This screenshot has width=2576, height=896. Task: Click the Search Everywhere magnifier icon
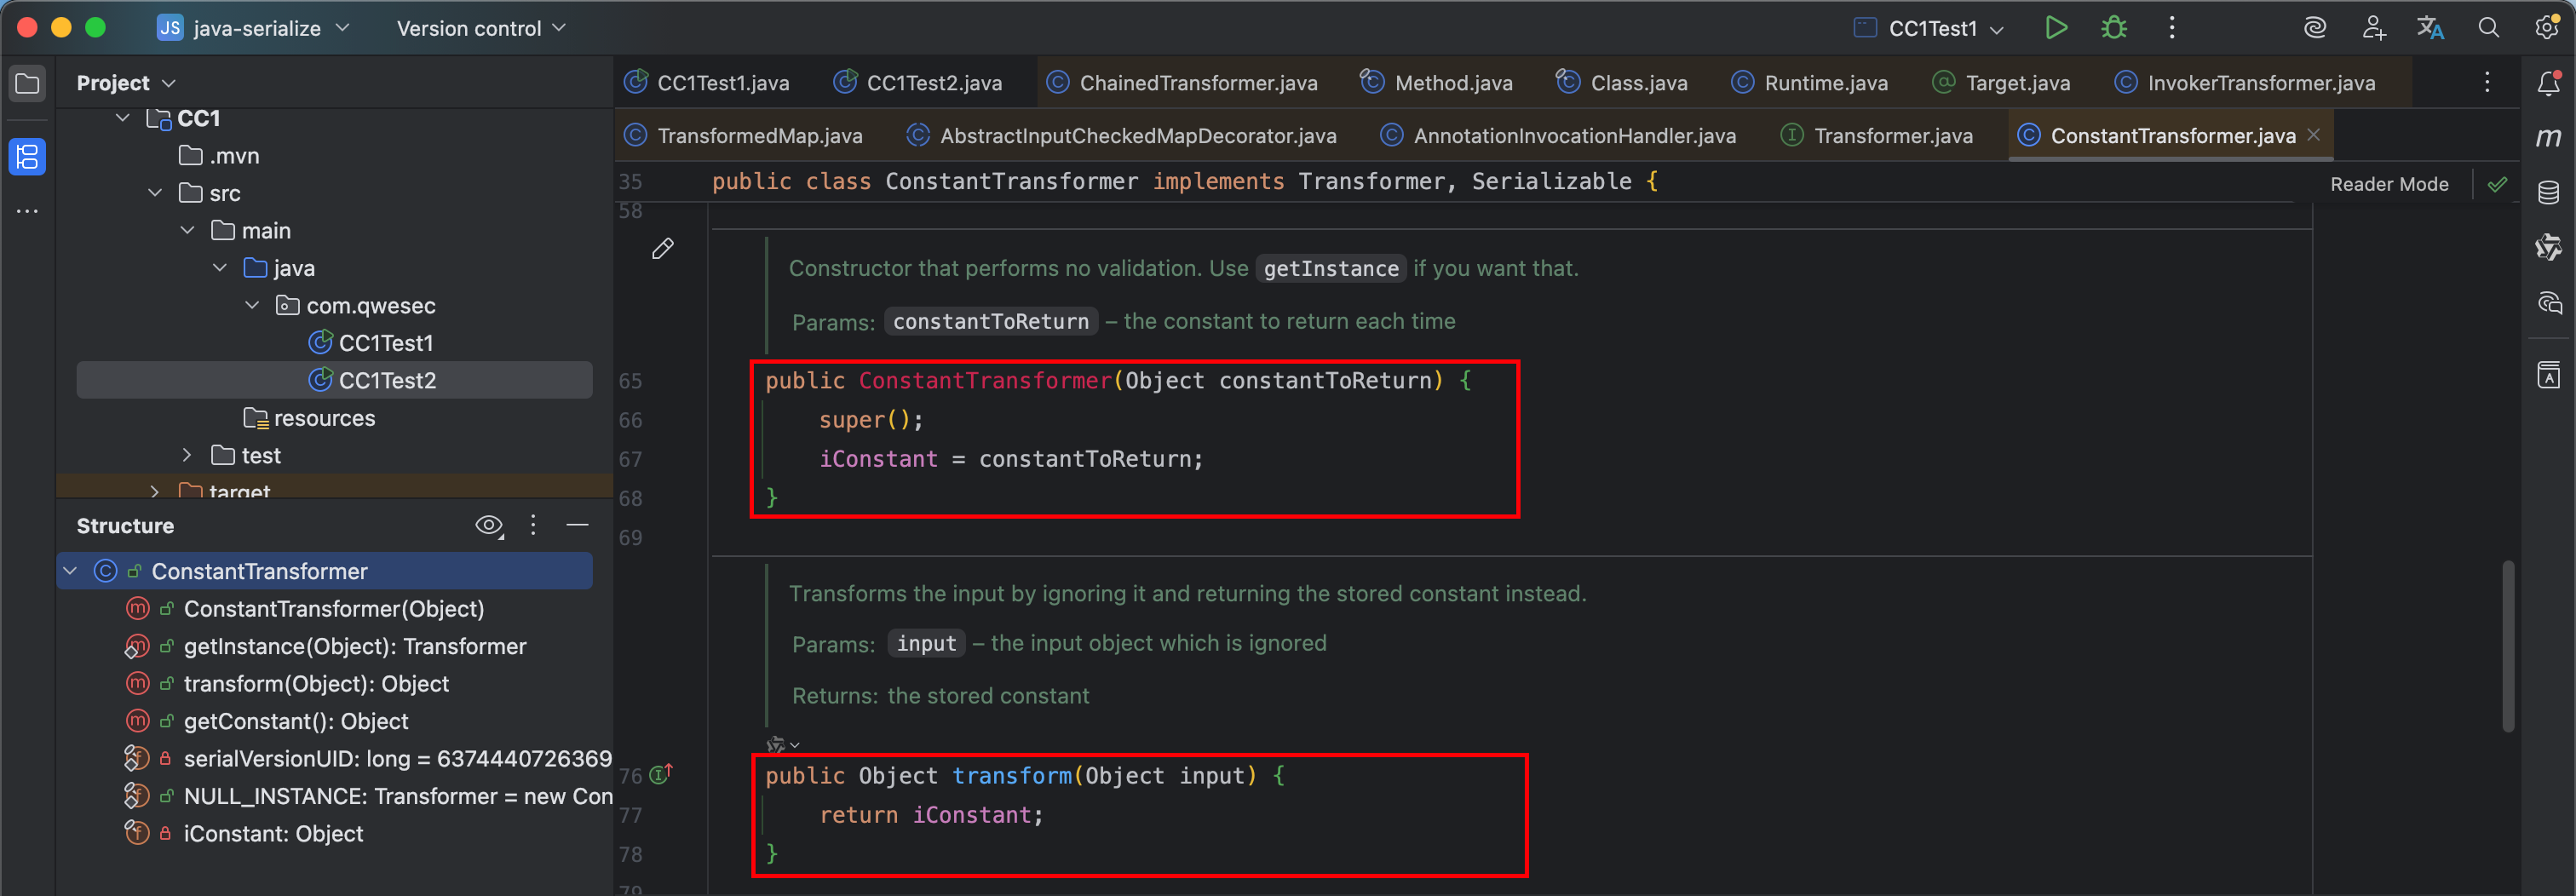2488,28
